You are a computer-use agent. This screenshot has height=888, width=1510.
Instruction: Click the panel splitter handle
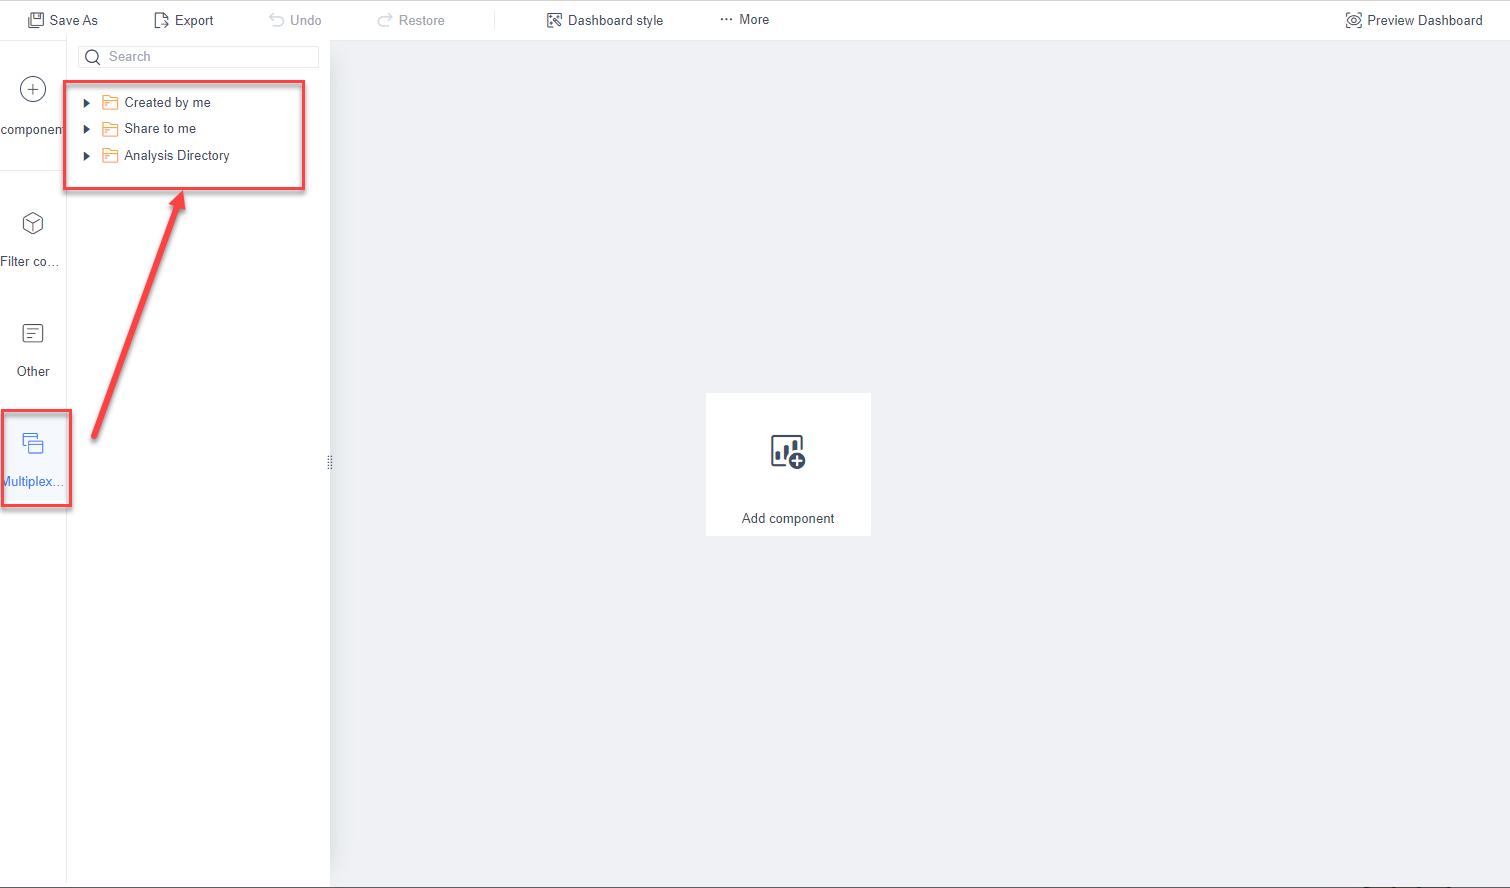click(330, 462)
